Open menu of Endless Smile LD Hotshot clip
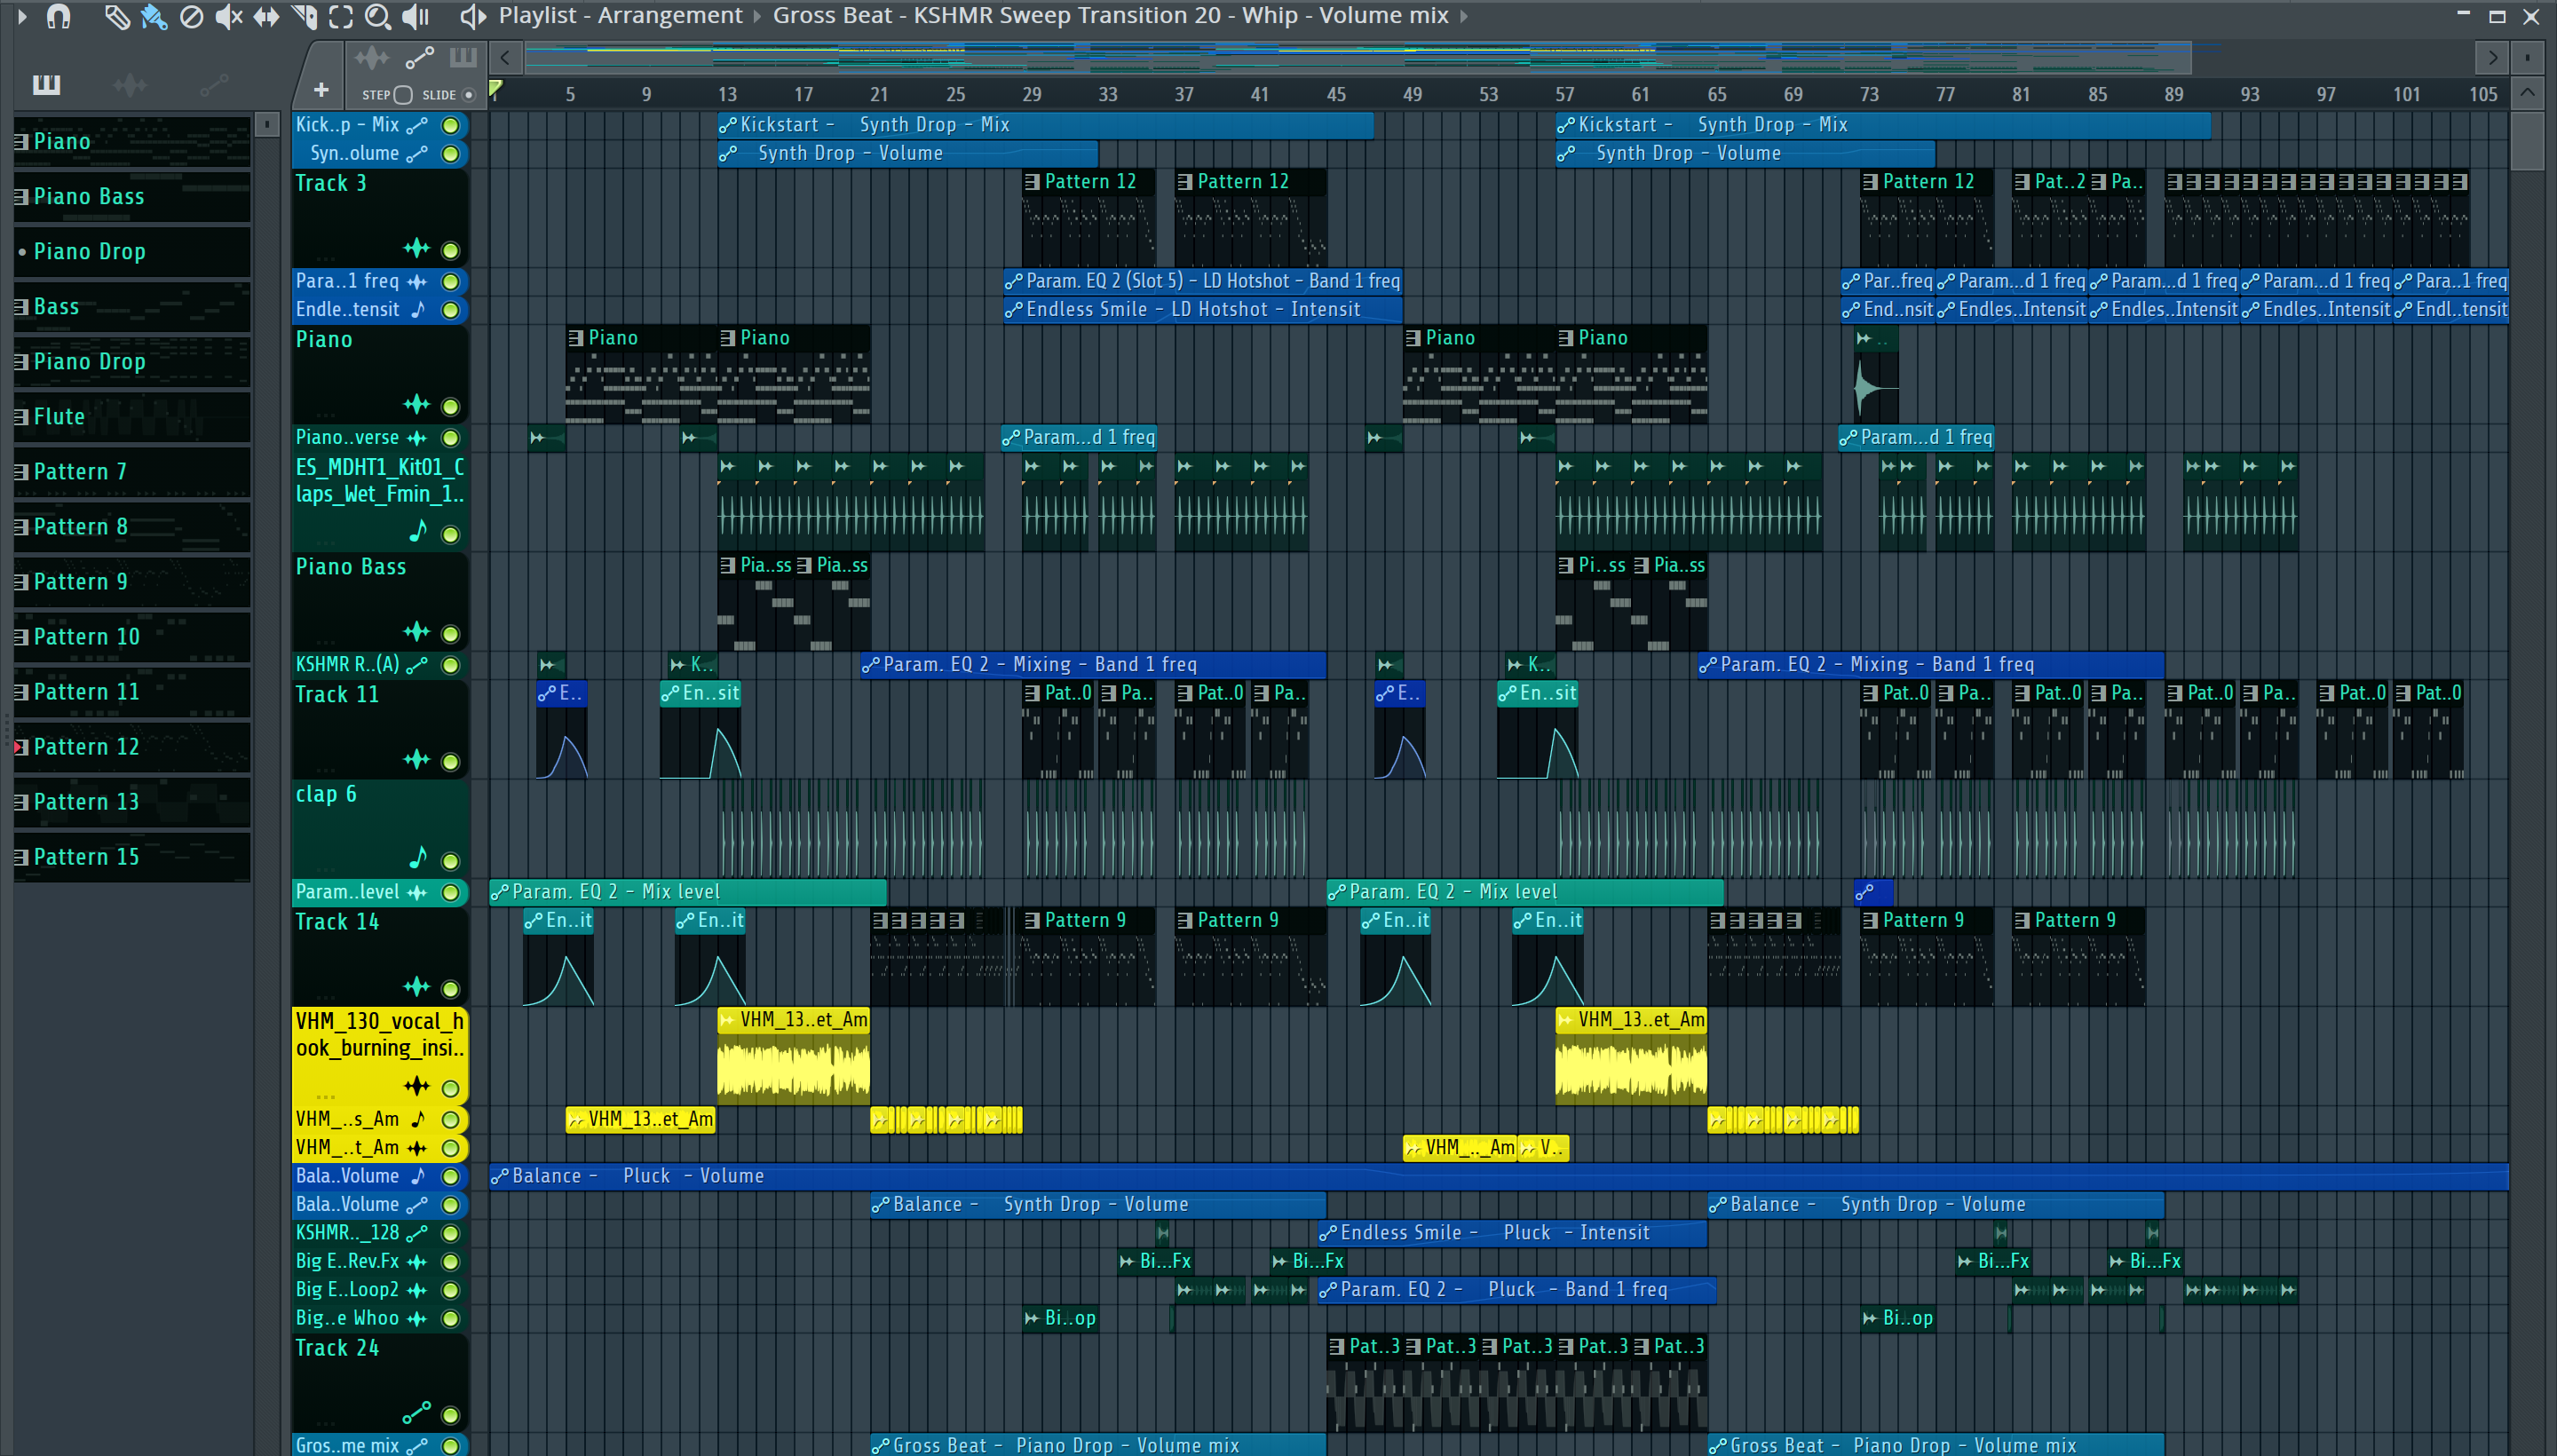 click(1013, 310)
